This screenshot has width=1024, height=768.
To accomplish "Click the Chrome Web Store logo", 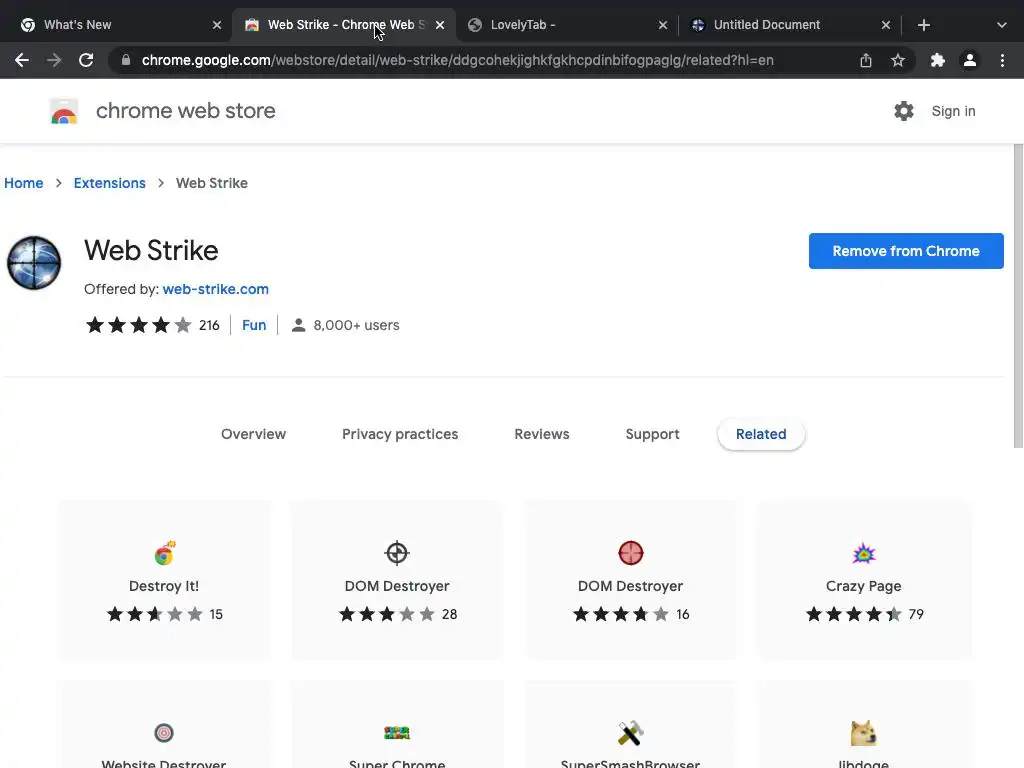I will 64,111.
